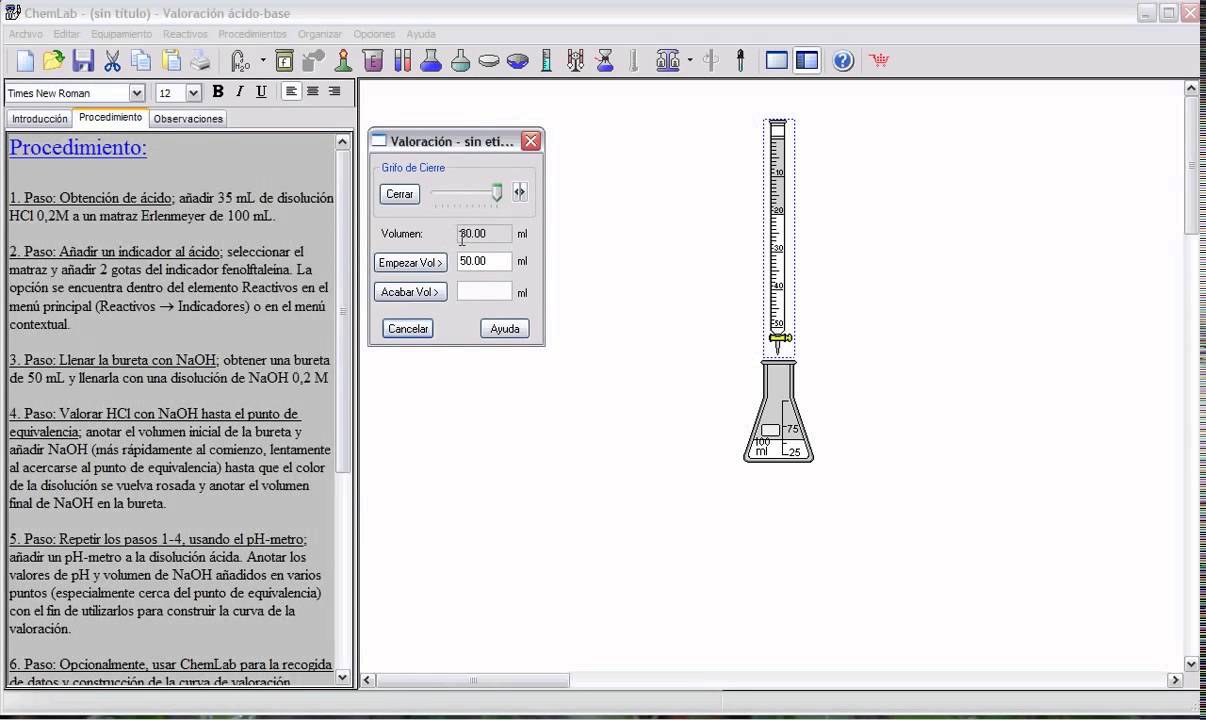Click the Empezar Vol button
The image size is (1206, 720).
411,263
